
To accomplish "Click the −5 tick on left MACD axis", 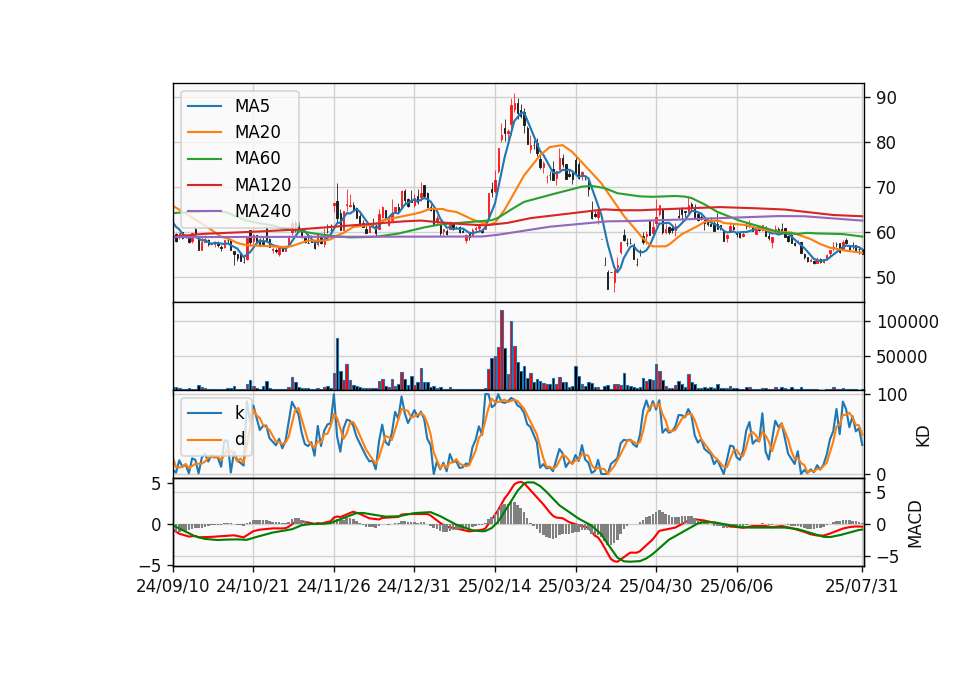I will [x=150, y=565].
